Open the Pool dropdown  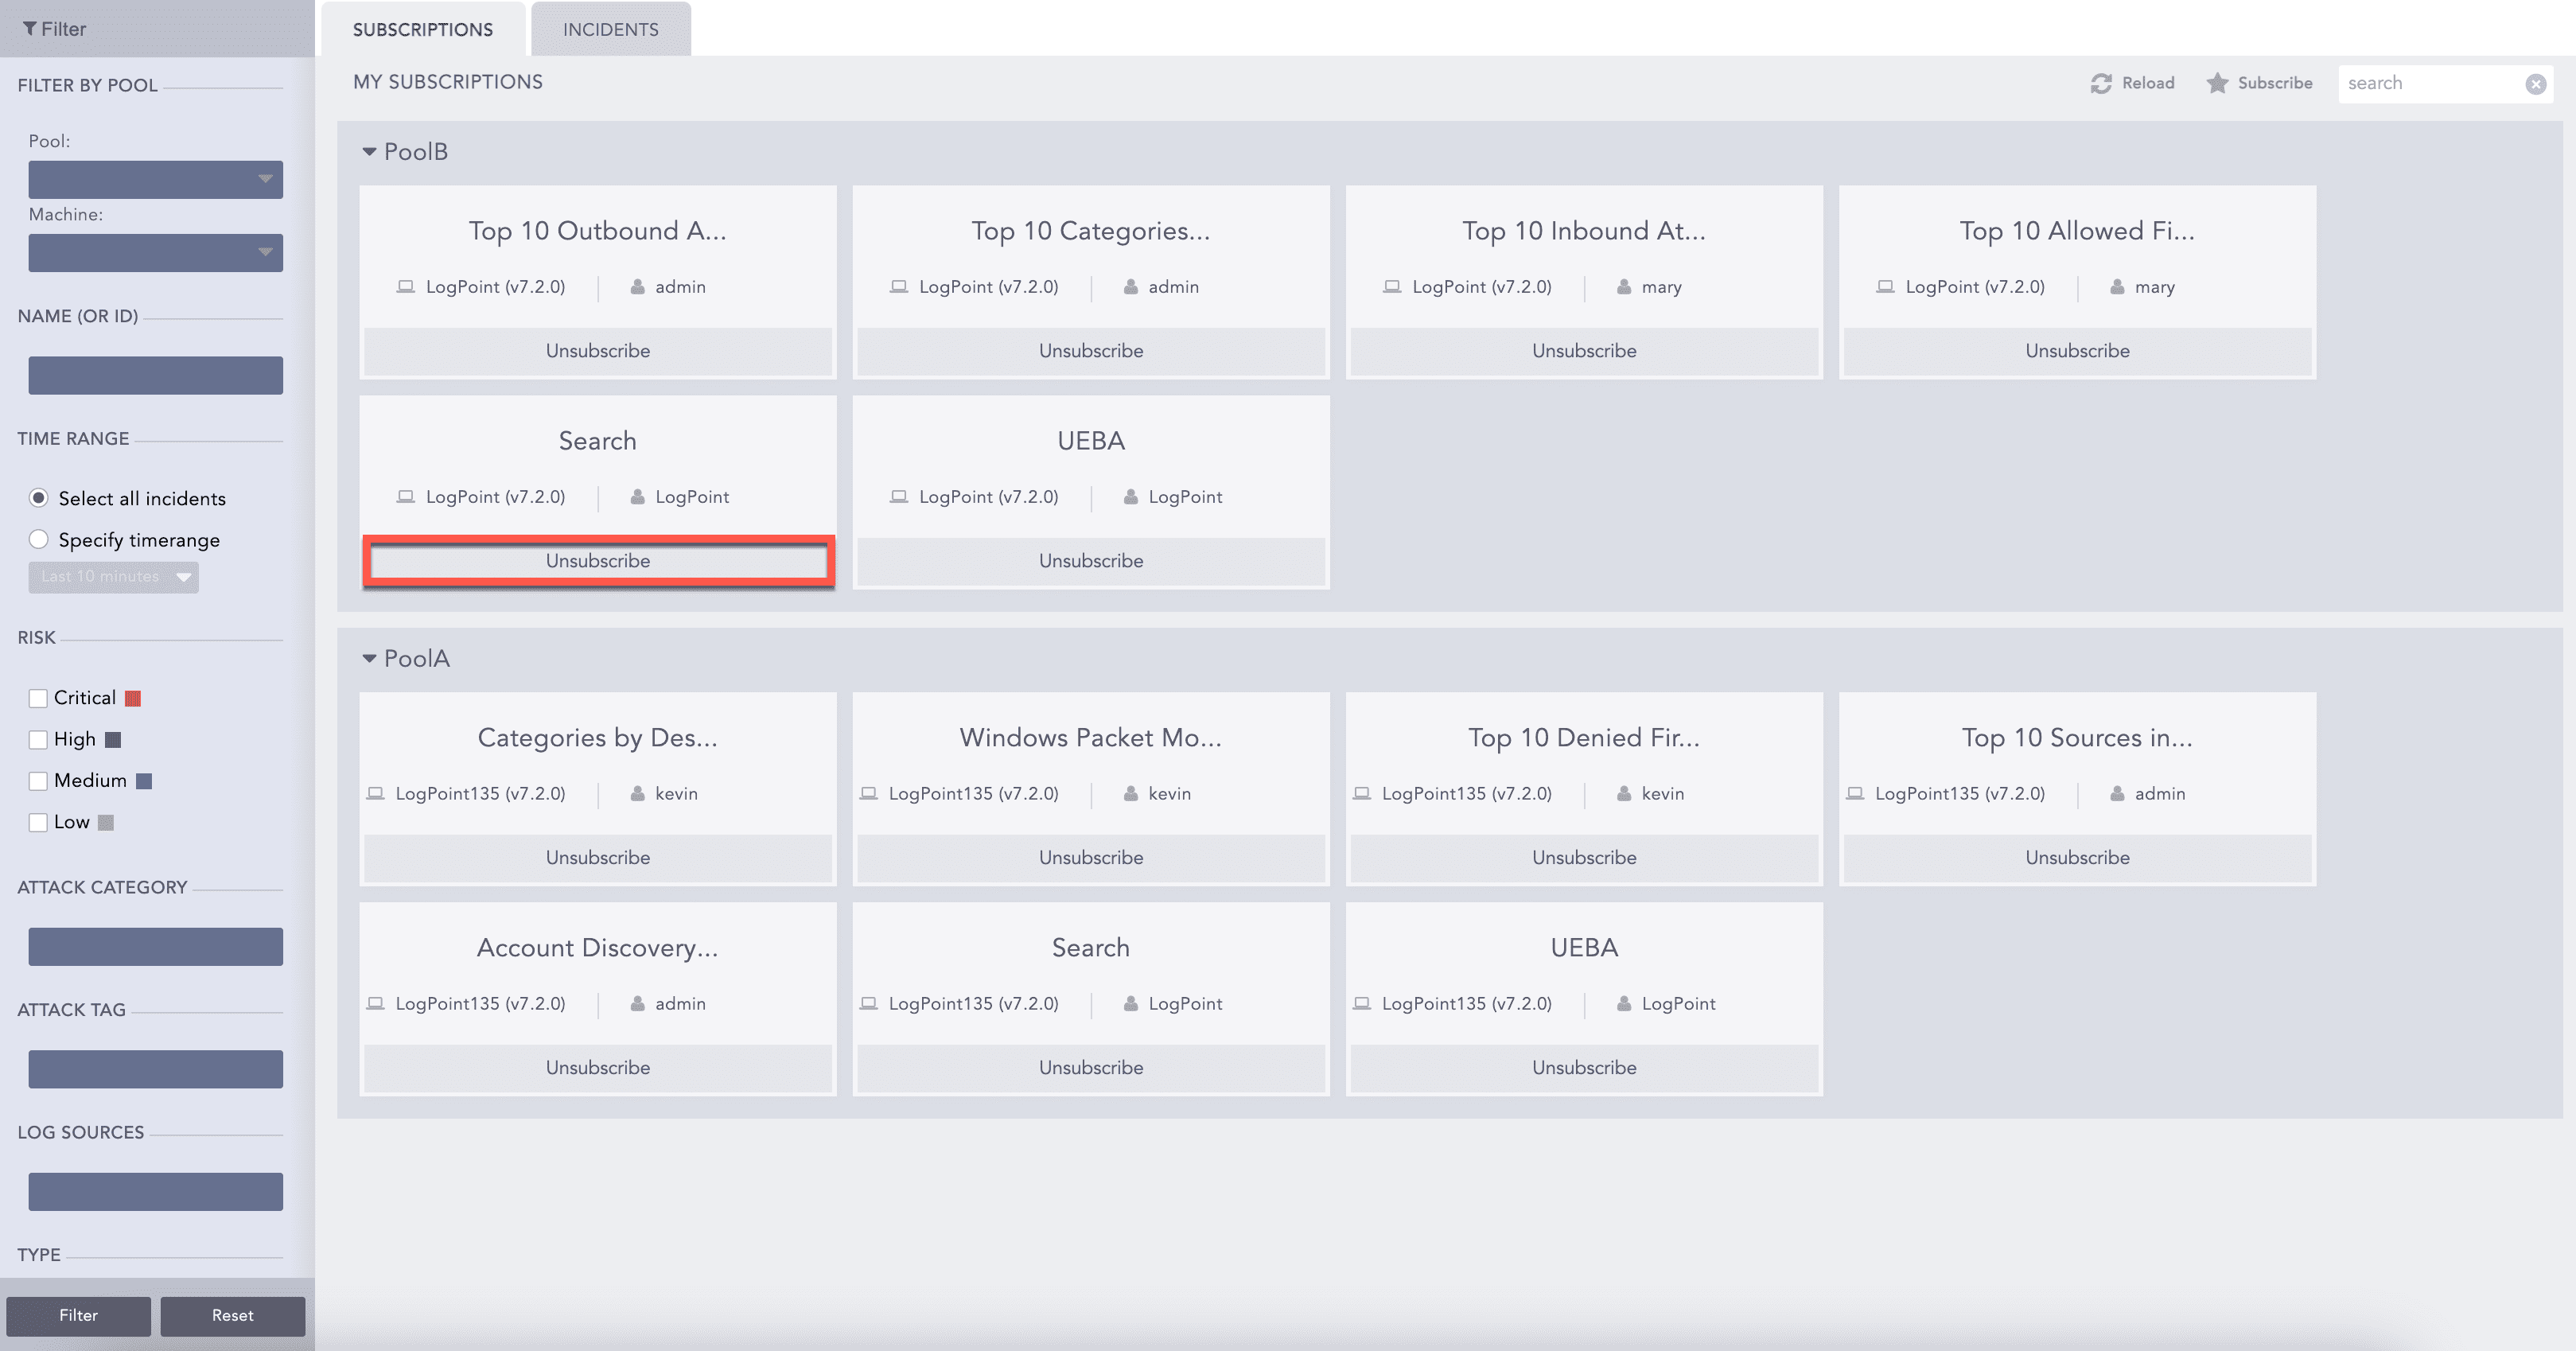(155, 180)
